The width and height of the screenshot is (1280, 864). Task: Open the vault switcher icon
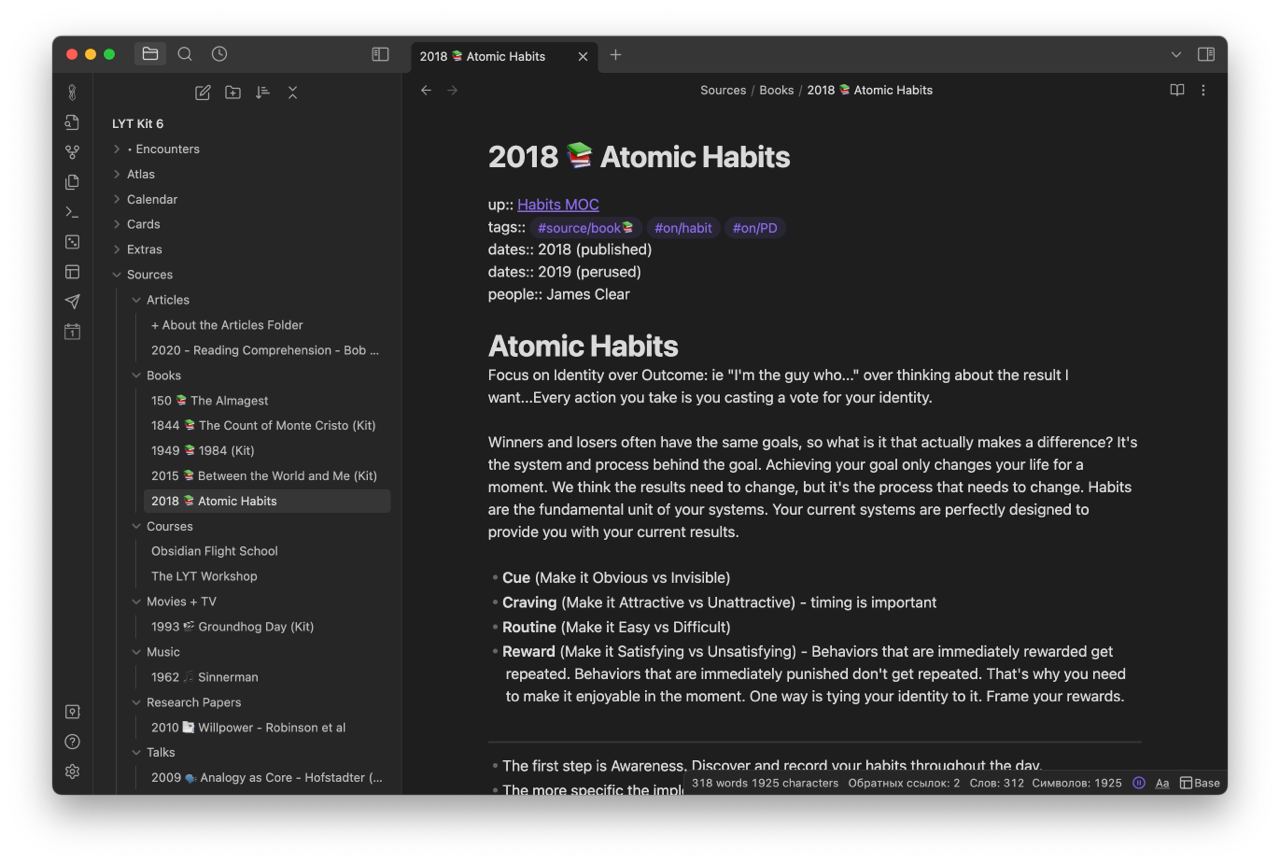[72, 712]
